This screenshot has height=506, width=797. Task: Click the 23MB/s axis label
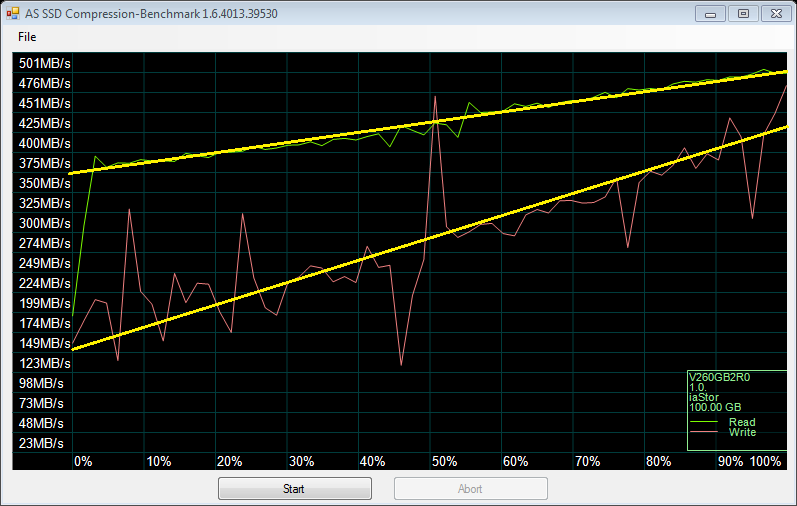point(41,443)
